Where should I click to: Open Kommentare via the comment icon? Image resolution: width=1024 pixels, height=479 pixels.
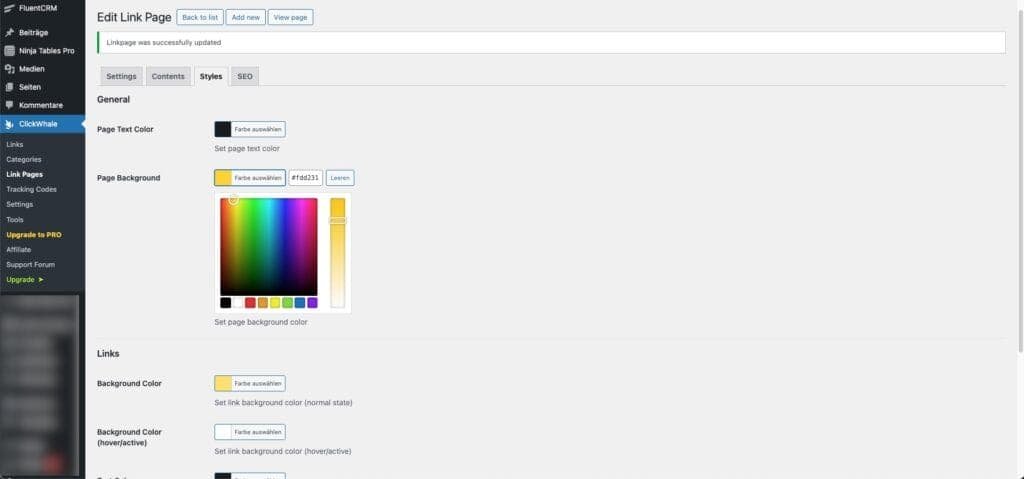9,105
